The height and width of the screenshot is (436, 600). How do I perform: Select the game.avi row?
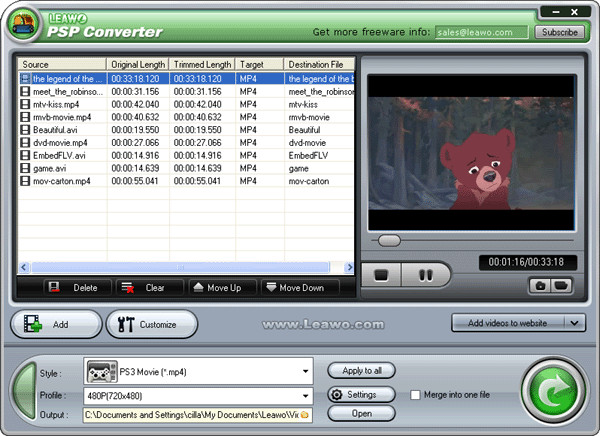[186, 168]
